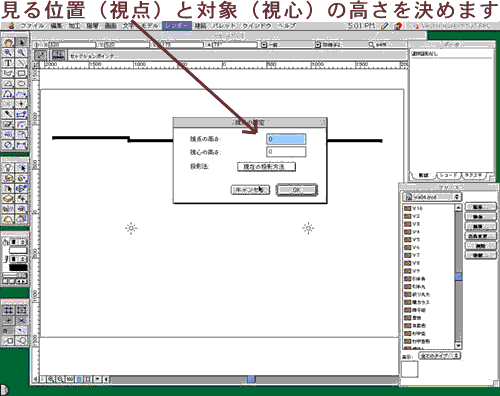
Task: Click the viewer height input field
Action: 286,139
